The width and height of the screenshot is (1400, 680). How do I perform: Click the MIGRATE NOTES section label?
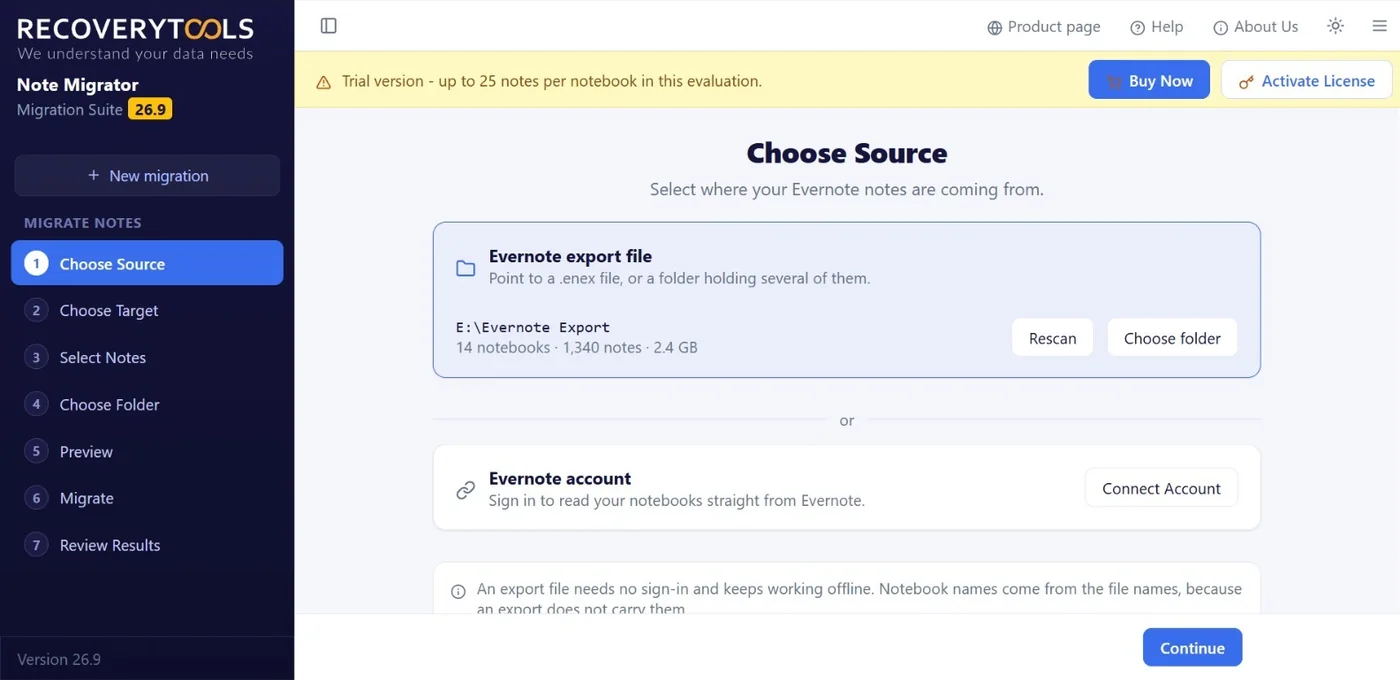pos(83,223)
